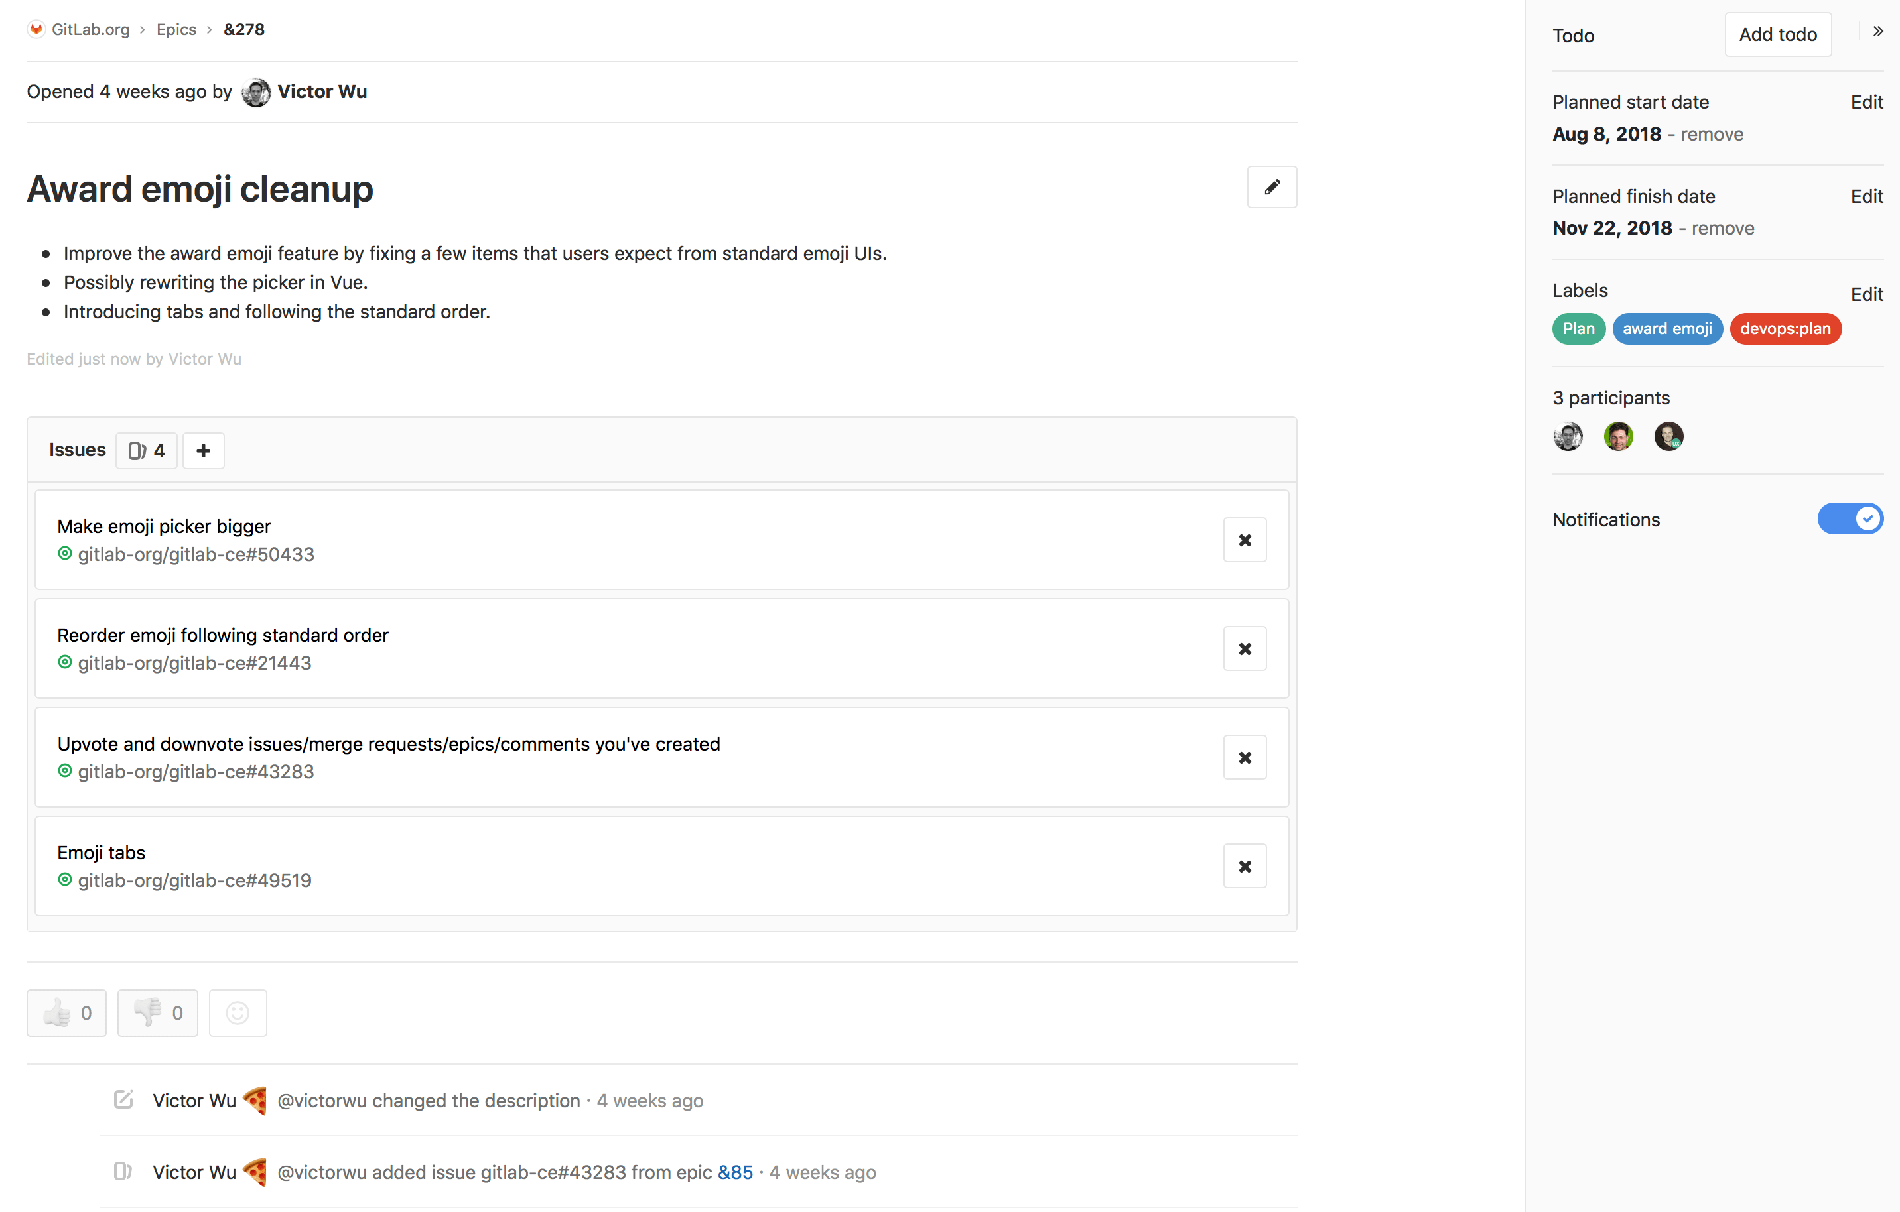Click the open status icon of gitlab-ce#21443
This screenshot has width=1900, height=1212.
(65, 663)
